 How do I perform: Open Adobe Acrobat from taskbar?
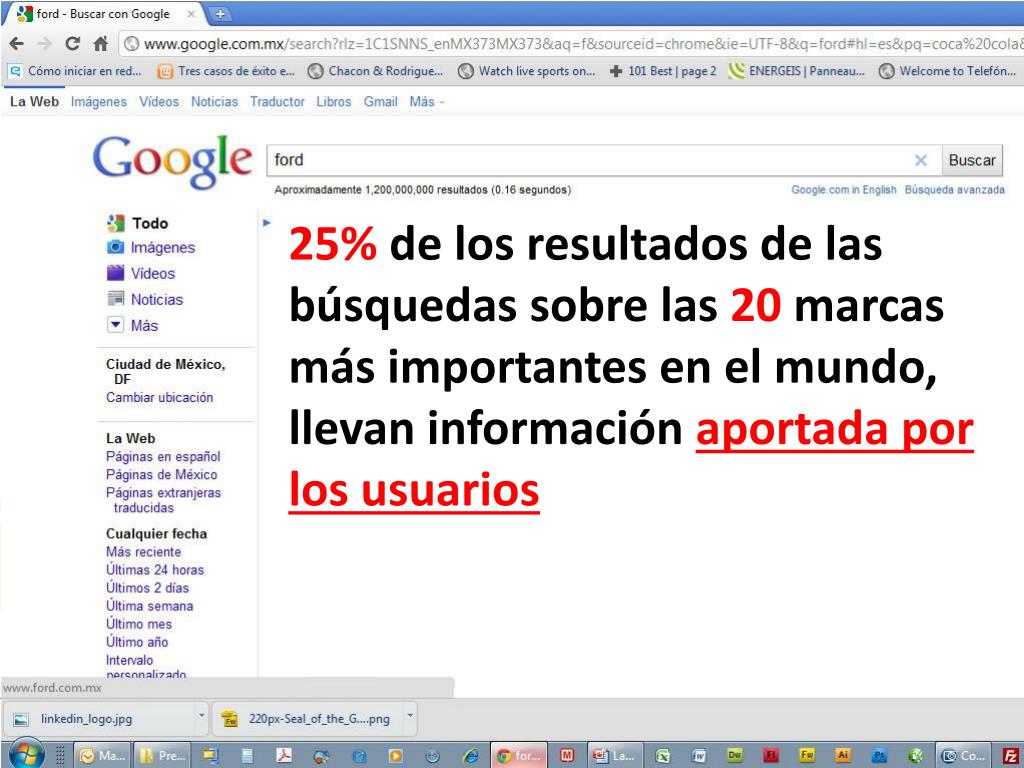(x=283, y=756)
